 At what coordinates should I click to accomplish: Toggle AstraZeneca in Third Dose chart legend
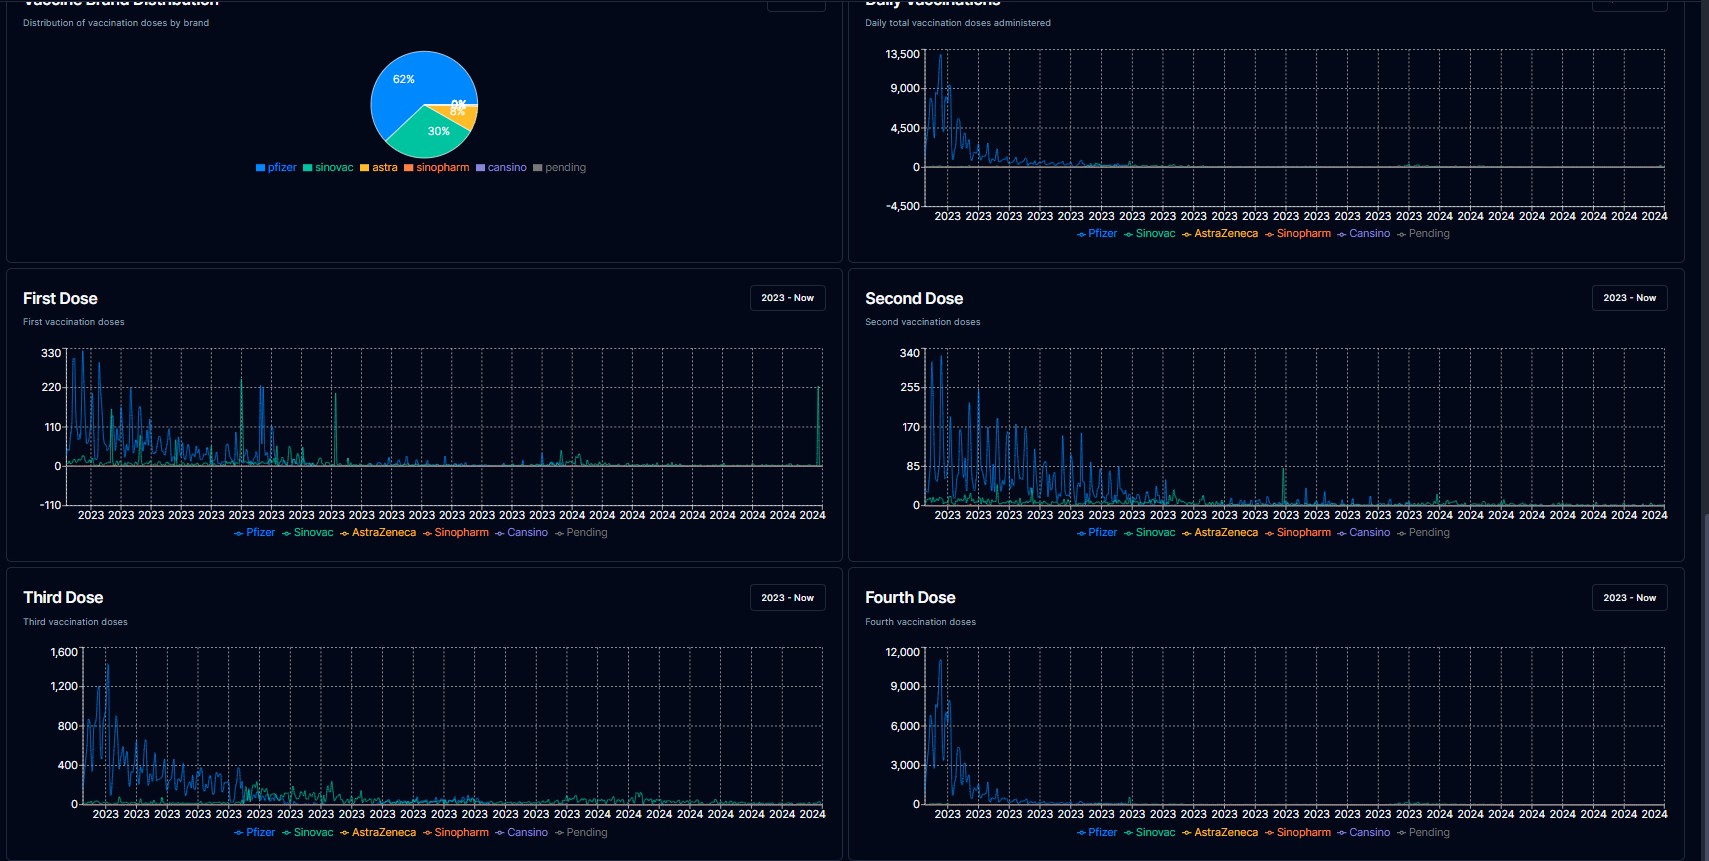378,833
